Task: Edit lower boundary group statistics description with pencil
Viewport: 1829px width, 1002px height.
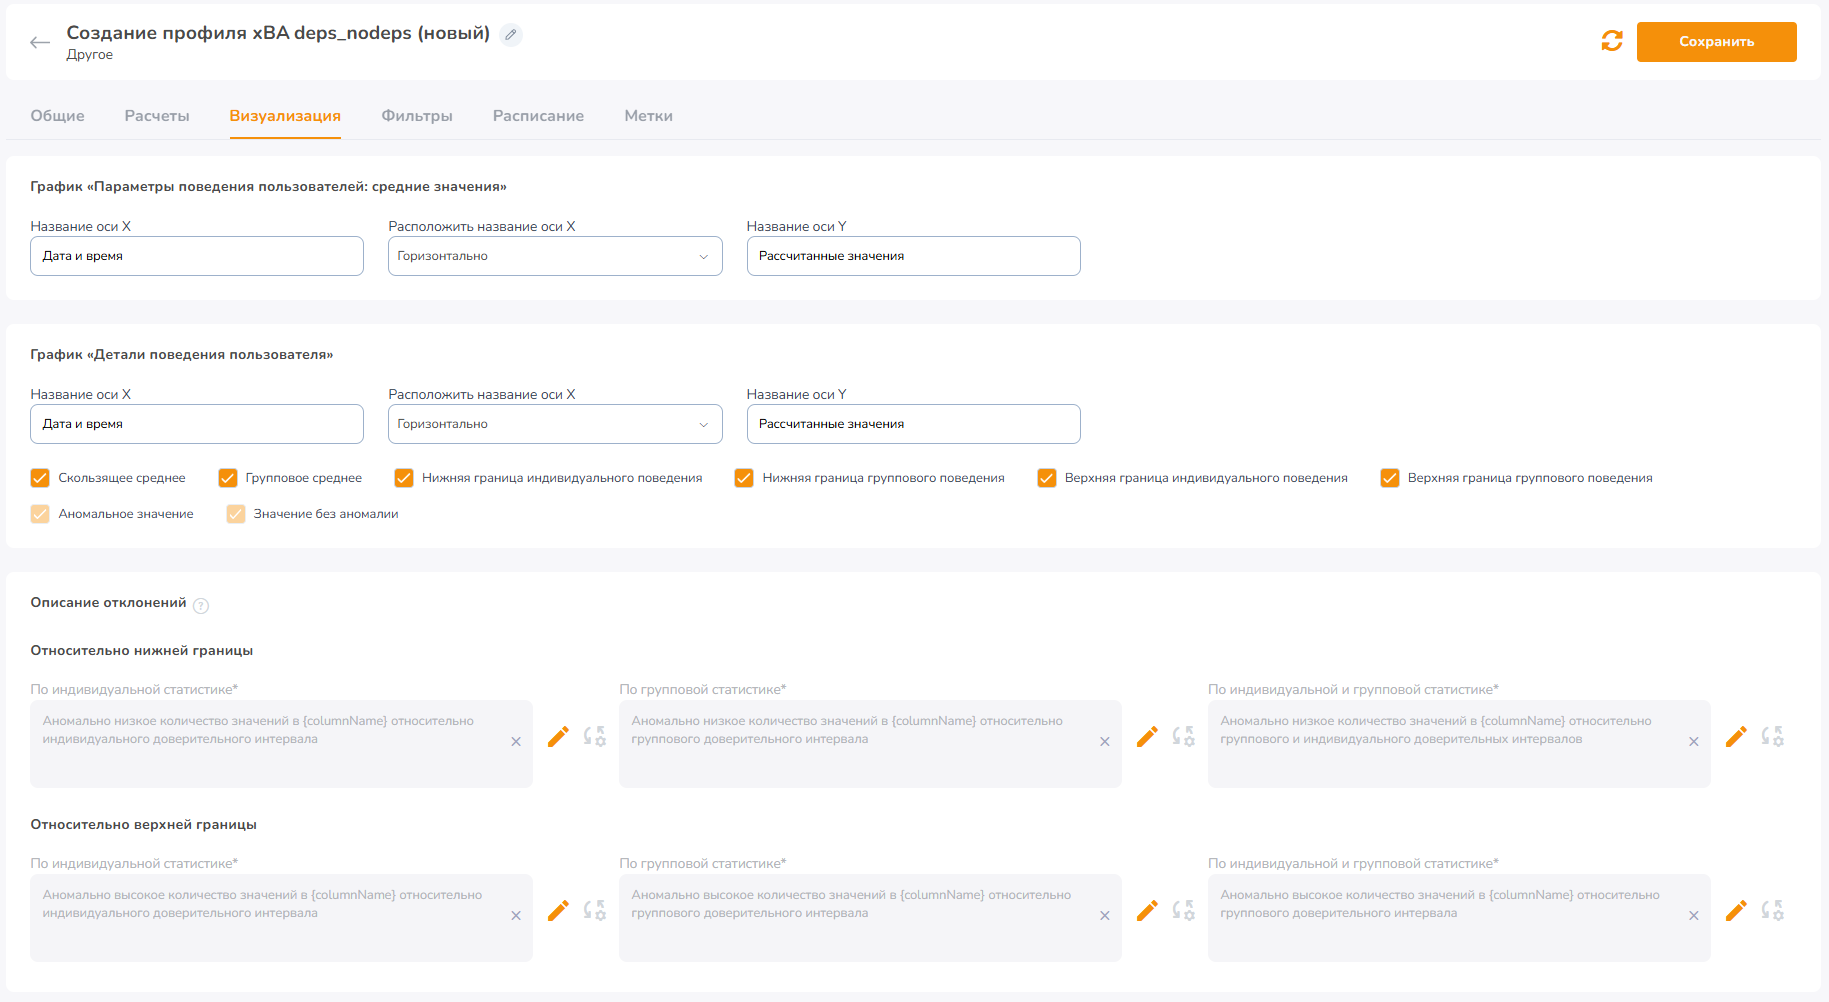Action: point(1147,737)
